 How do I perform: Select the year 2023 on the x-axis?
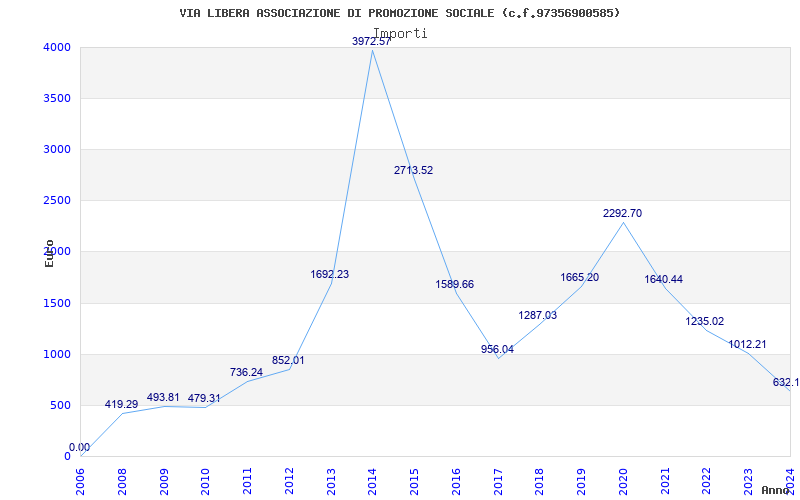(748, 481)
